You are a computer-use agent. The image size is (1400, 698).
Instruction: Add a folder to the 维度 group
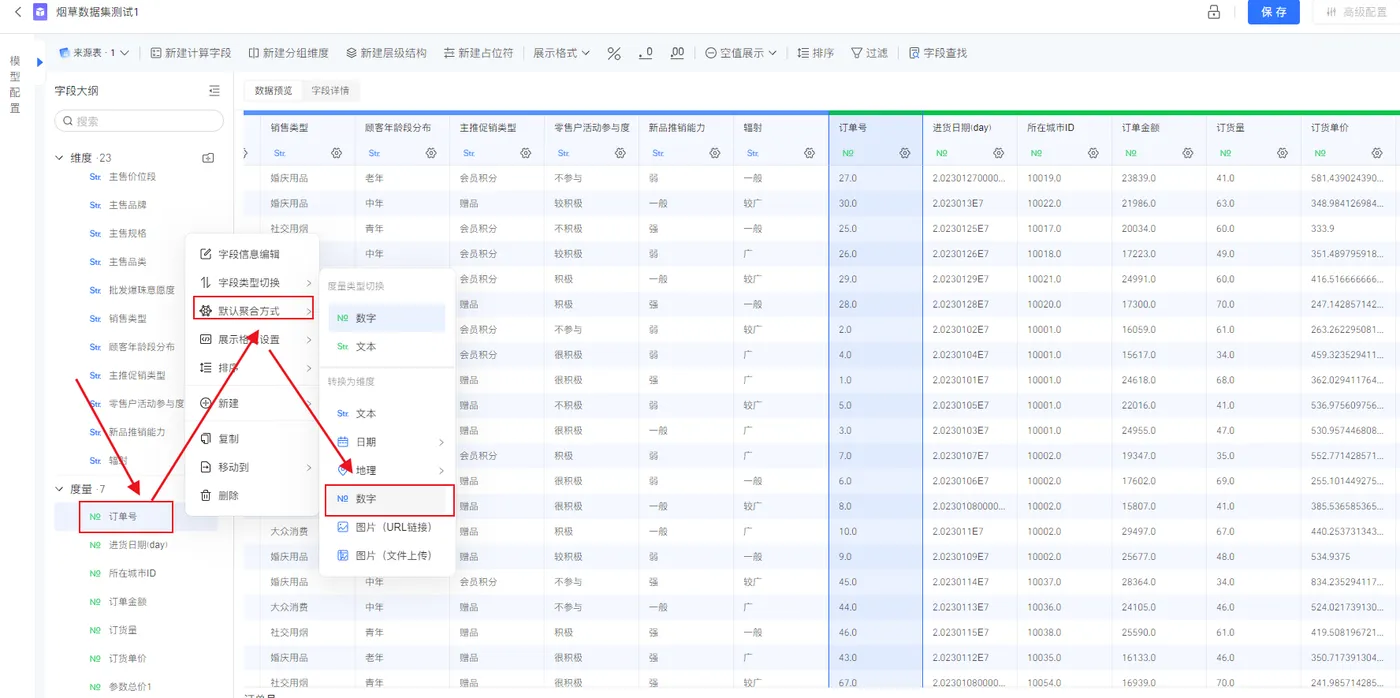click(x=208, y=158)
